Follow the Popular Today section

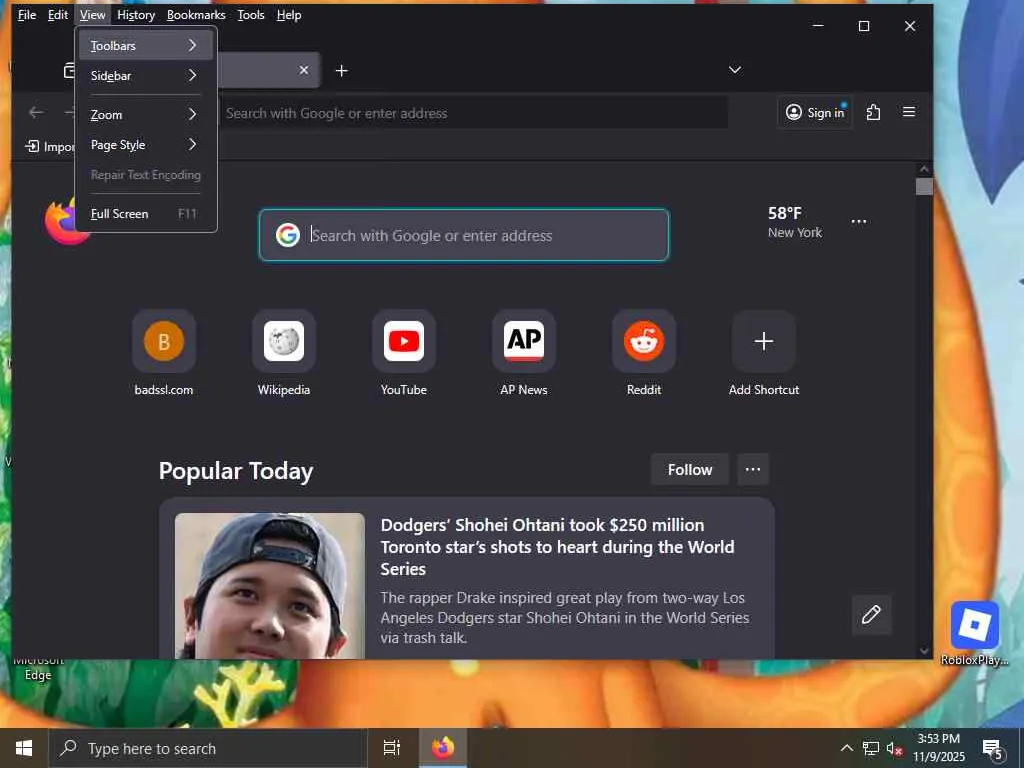pyautogui.click(x=690, y=470)
